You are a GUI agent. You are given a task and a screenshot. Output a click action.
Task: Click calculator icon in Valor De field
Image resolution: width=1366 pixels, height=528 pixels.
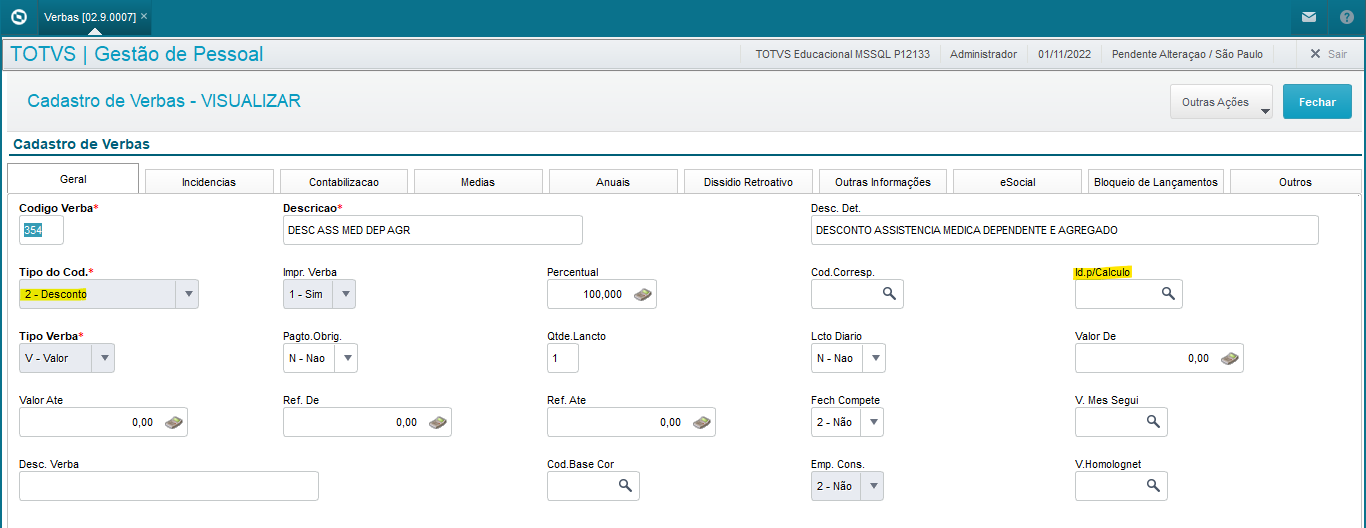coord(1229,358)
